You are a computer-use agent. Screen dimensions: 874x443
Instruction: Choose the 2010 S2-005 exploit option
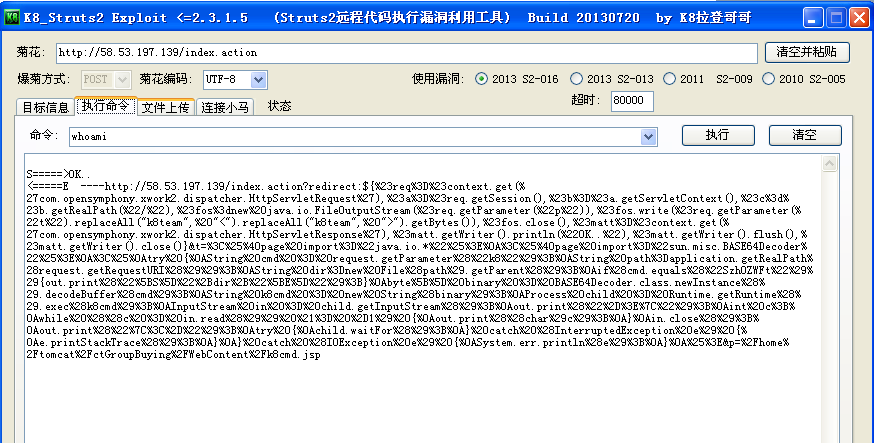click(x=768, y=79)
